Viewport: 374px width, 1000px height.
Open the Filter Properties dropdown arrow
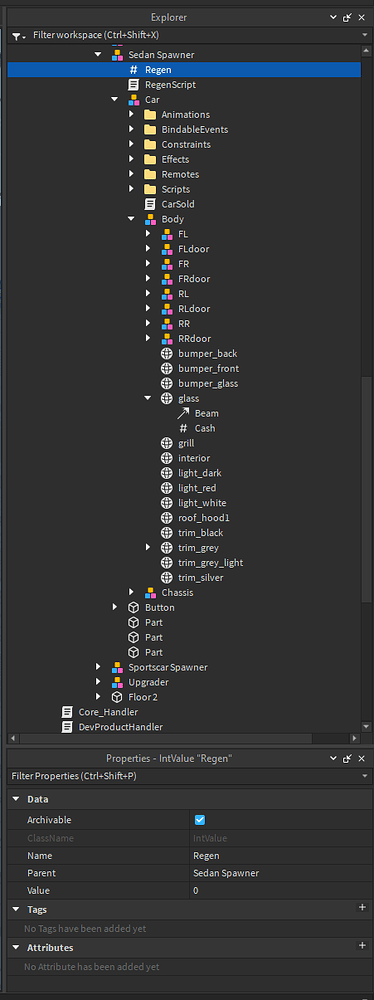[x=364, y=776]
